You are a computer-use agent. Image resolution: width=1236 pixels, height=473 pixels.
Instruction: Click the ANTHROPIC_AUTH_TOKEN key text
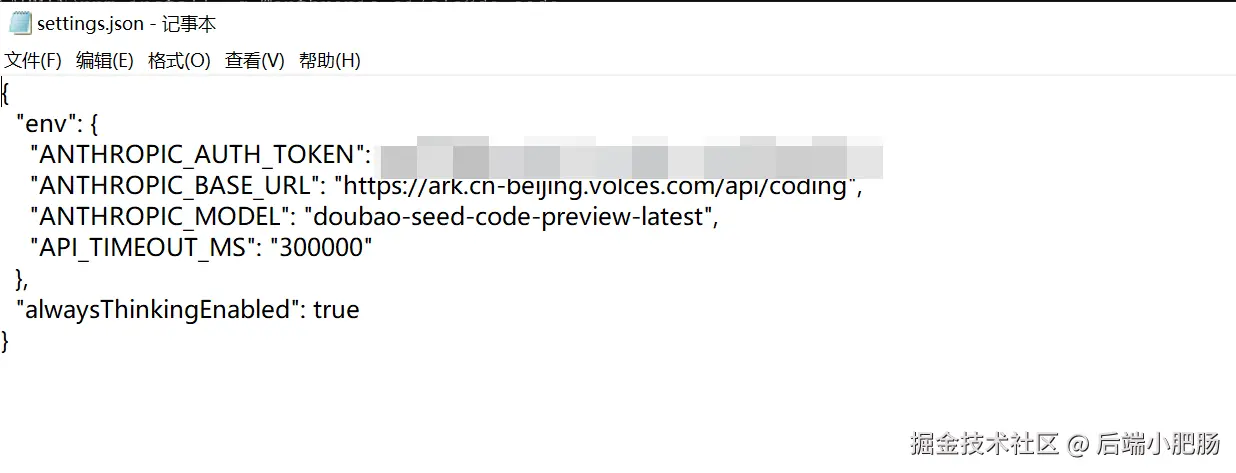200,155
